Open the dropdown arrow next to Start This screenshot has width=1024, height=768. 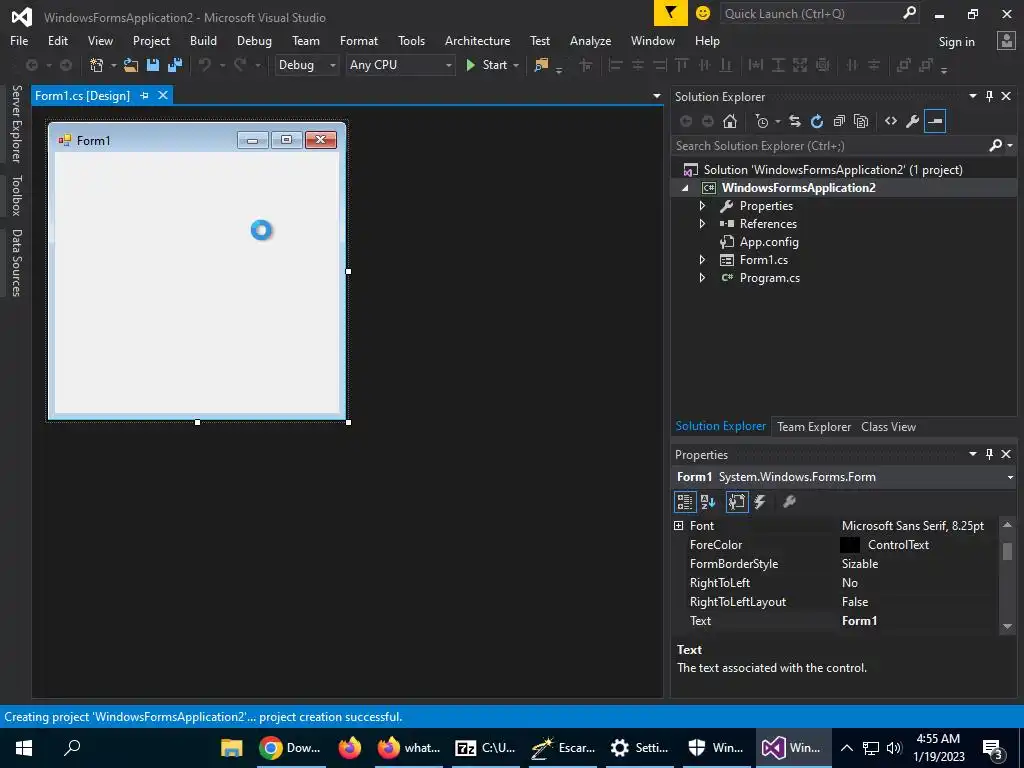[x=516, y=65]
